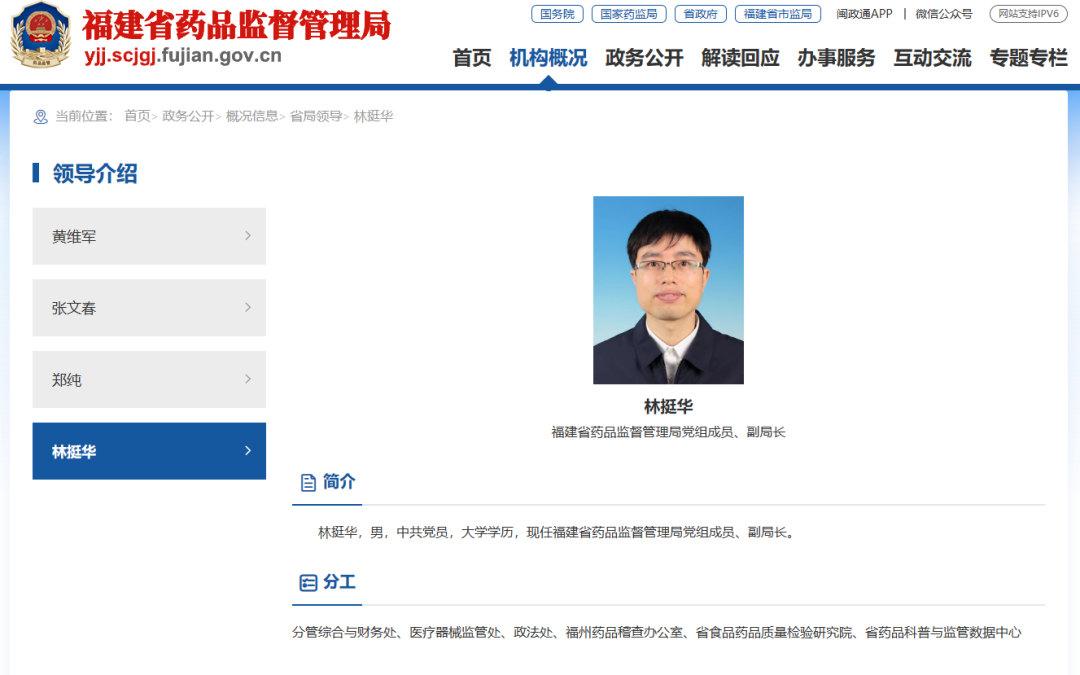Open the 解读回应 navigation menu

[740, 58]
